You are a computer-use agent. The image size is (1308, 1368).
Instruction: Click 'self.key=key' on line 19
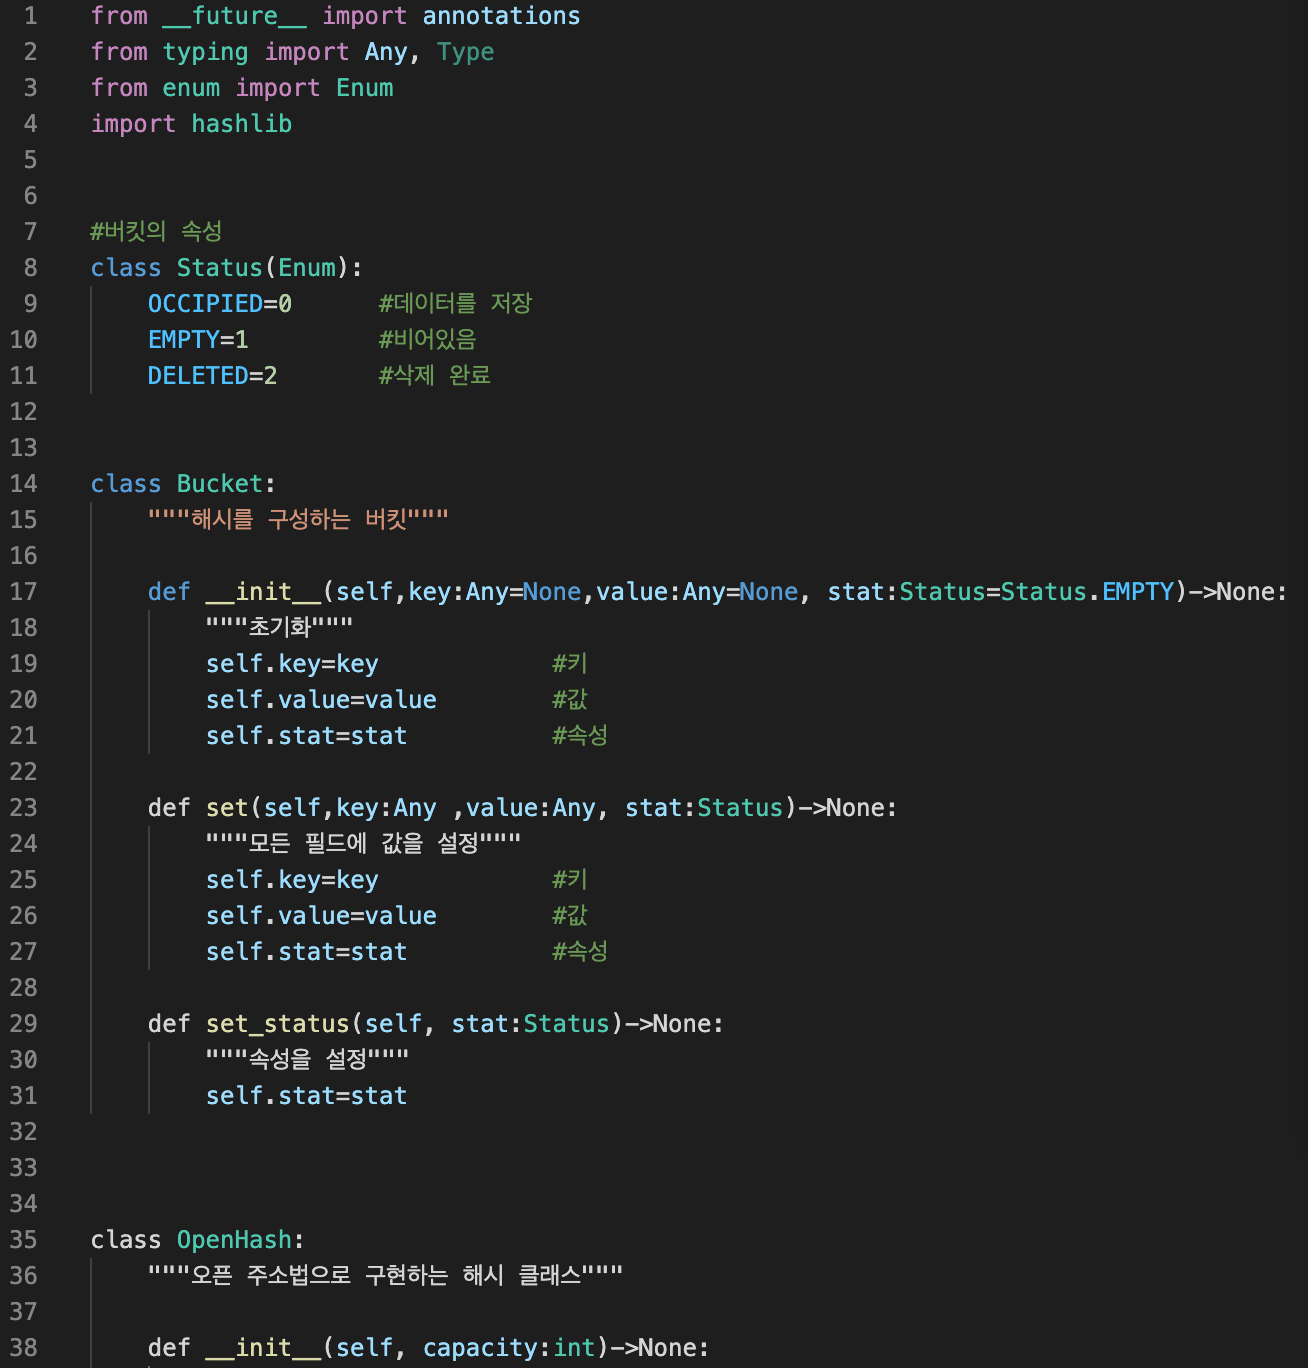click(292, 664)
